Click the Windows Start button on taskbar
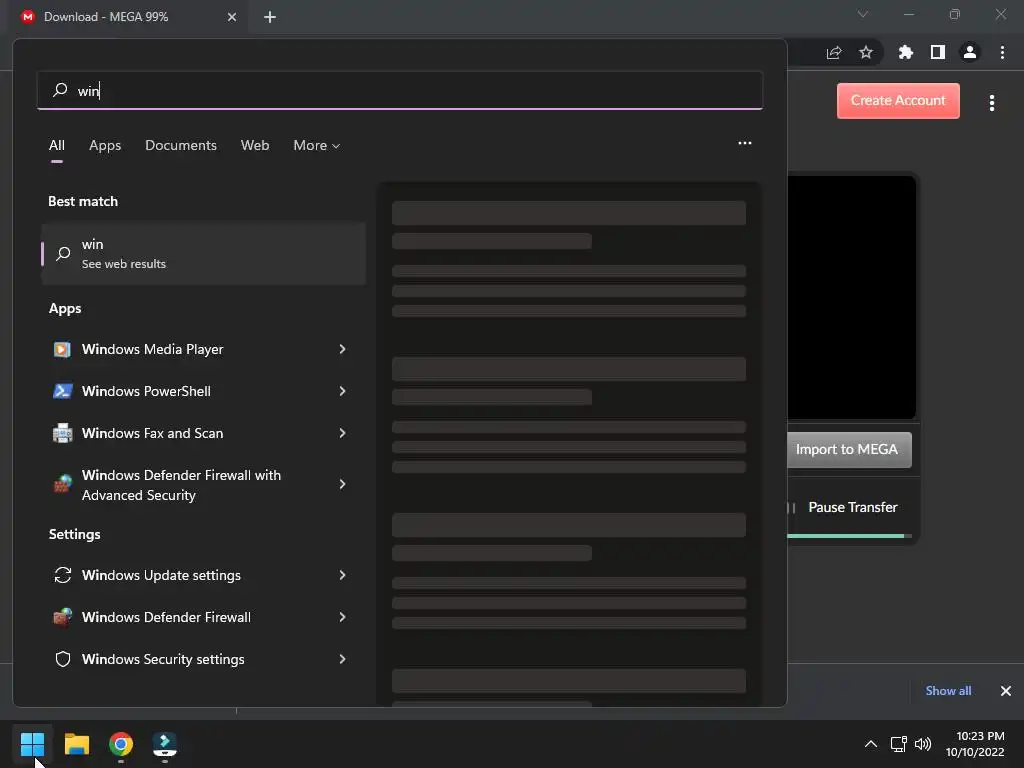Image resolution: width=1024 pixels, height=768 pixels. (x=32, y=744)
